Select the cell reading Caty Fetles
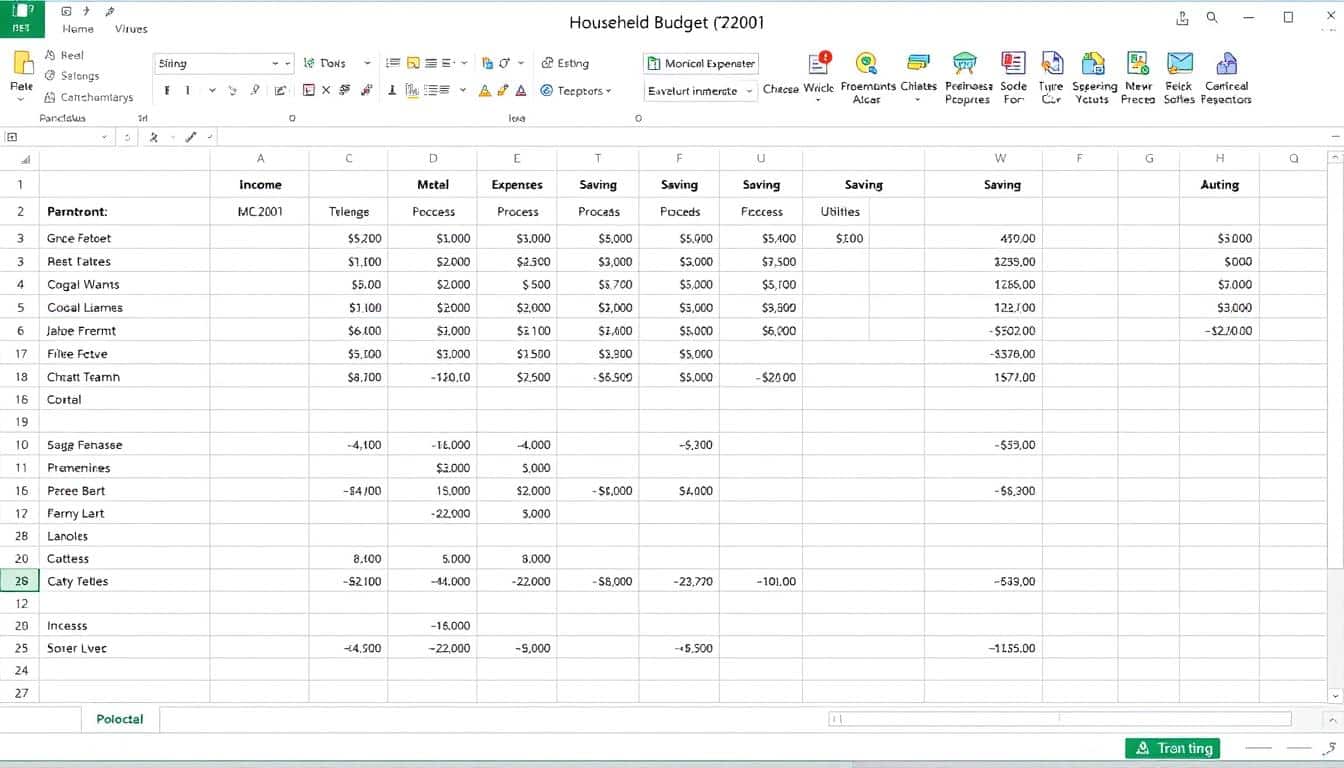Screen dimensions: 1344x768 coord(125,581)
